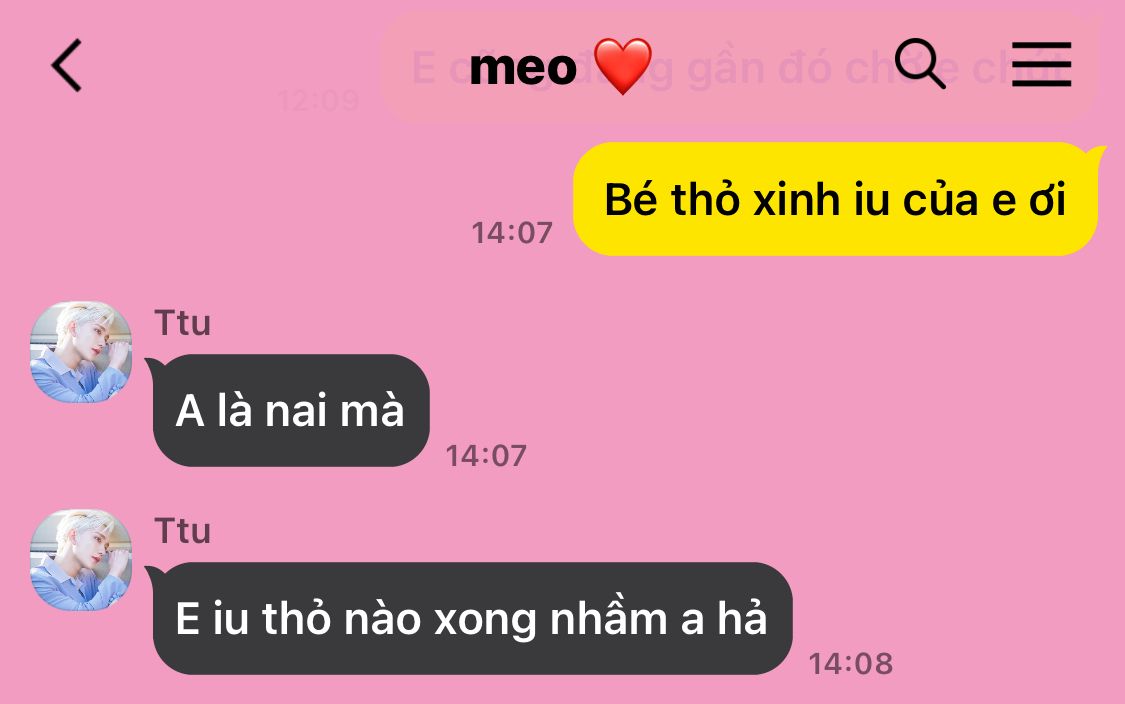The height and width of the screenshot is (704, 1125).
Task: Tap the 14:08 timestamp
Action: (x=850, y=664)
